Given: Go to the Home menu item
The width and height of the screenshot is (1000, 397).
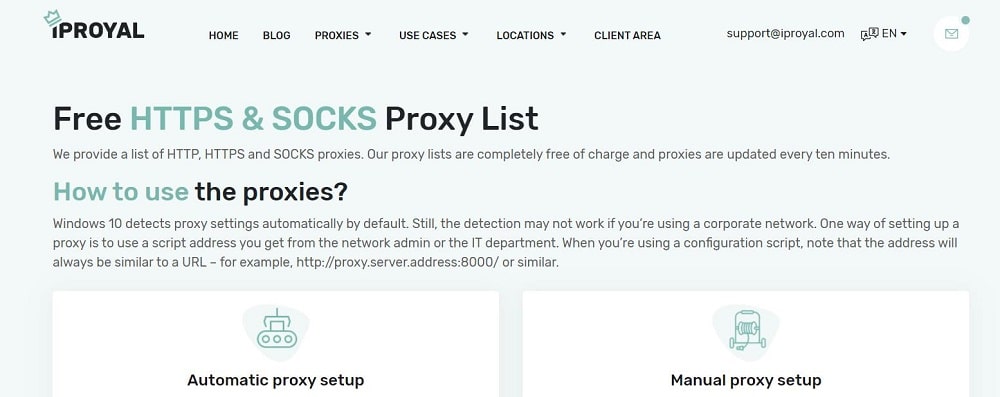Looking at the screenshot, I should tap(223, 36).
